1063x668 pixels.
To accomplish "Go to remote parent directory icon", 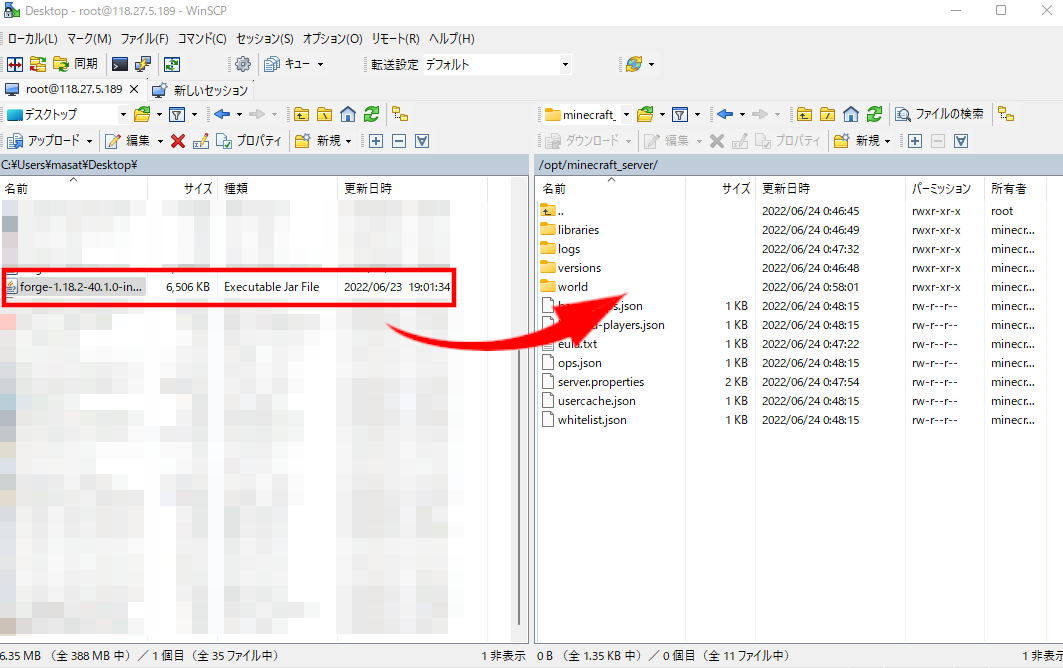I will 805,115.
